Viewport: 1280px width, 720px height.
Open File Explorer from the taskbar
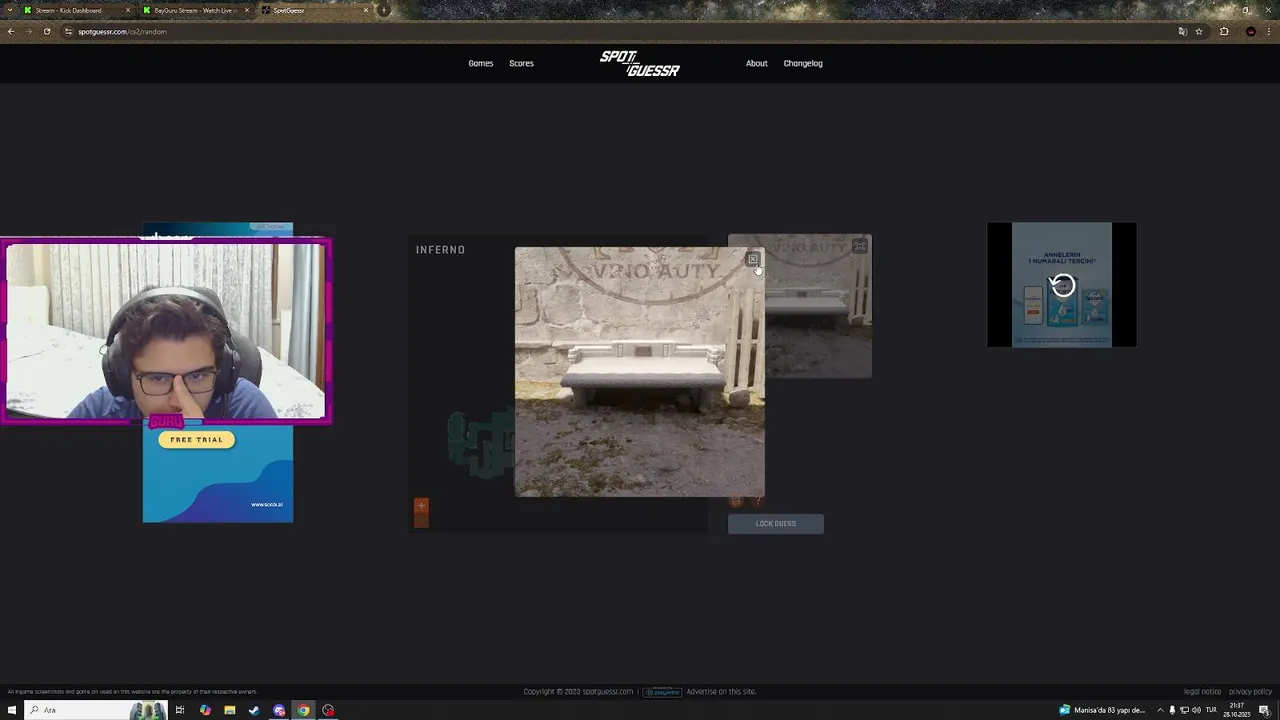tap(229, 710)
